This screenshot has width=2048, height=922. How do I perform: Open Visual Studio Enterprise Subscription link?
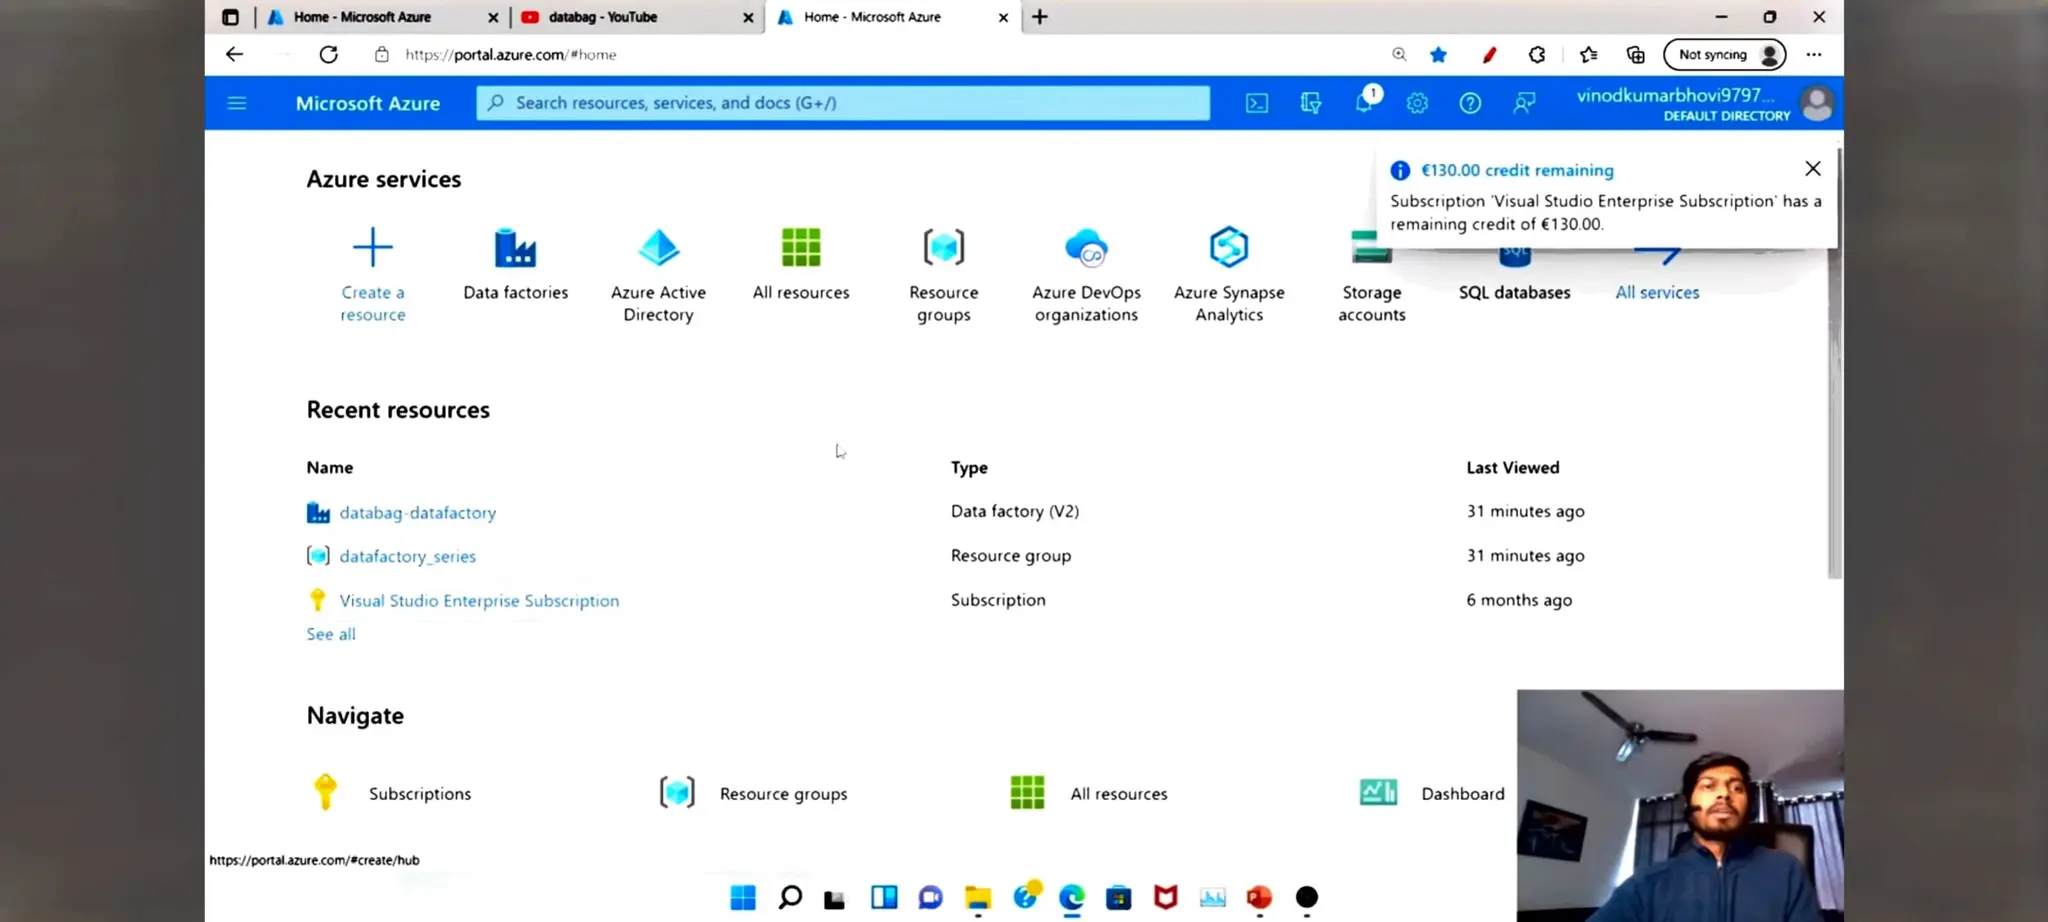coord(479,600)
